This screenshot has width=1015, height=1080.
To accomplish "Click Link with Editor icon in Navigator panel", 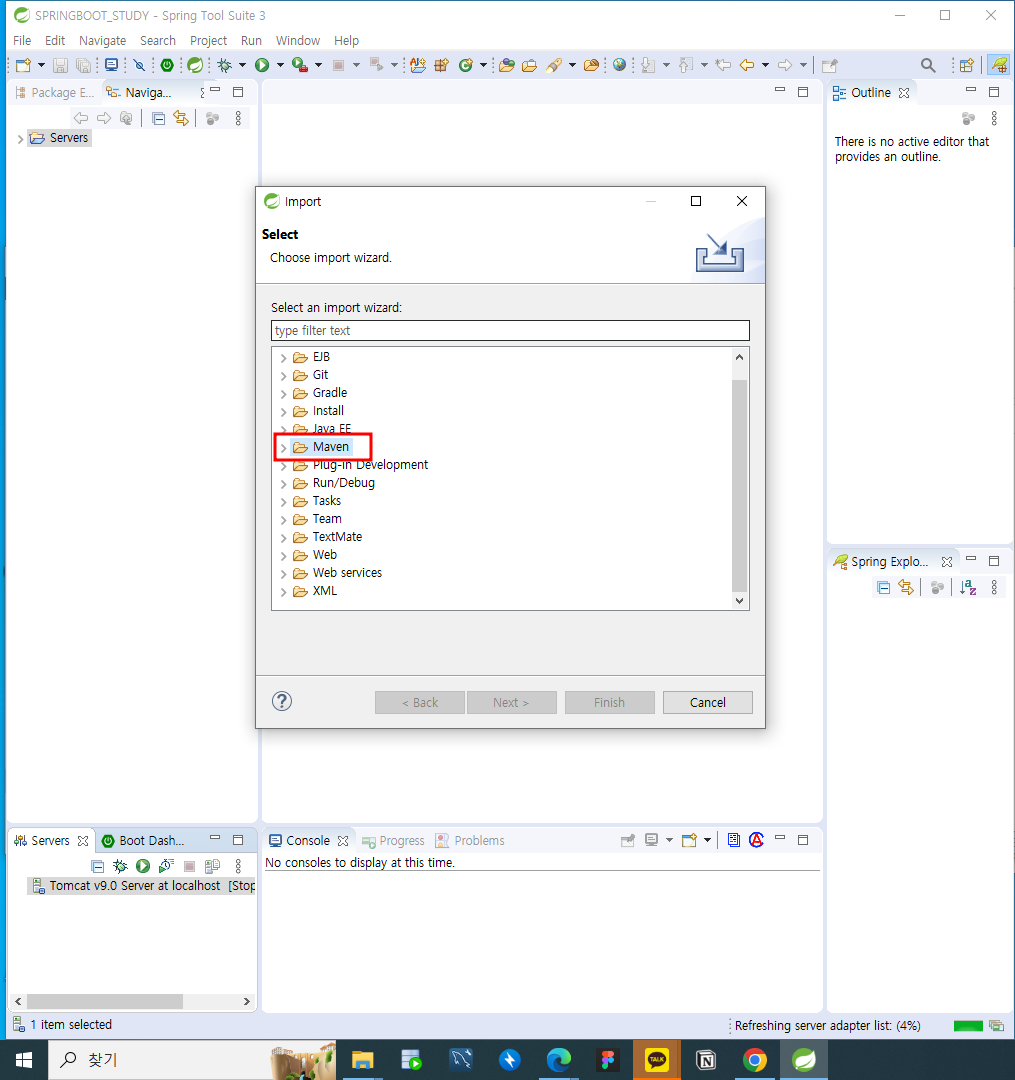I will click(x=181, y=118).
